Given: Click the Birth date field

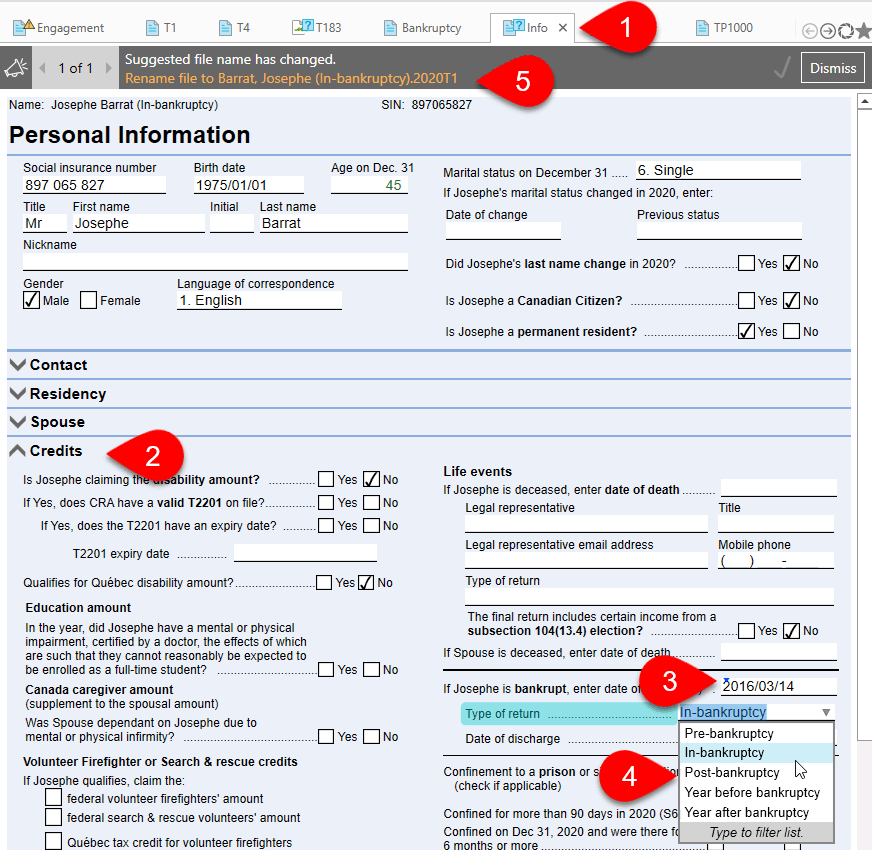Looking at the screenshot, I should (x=249, y=185).
